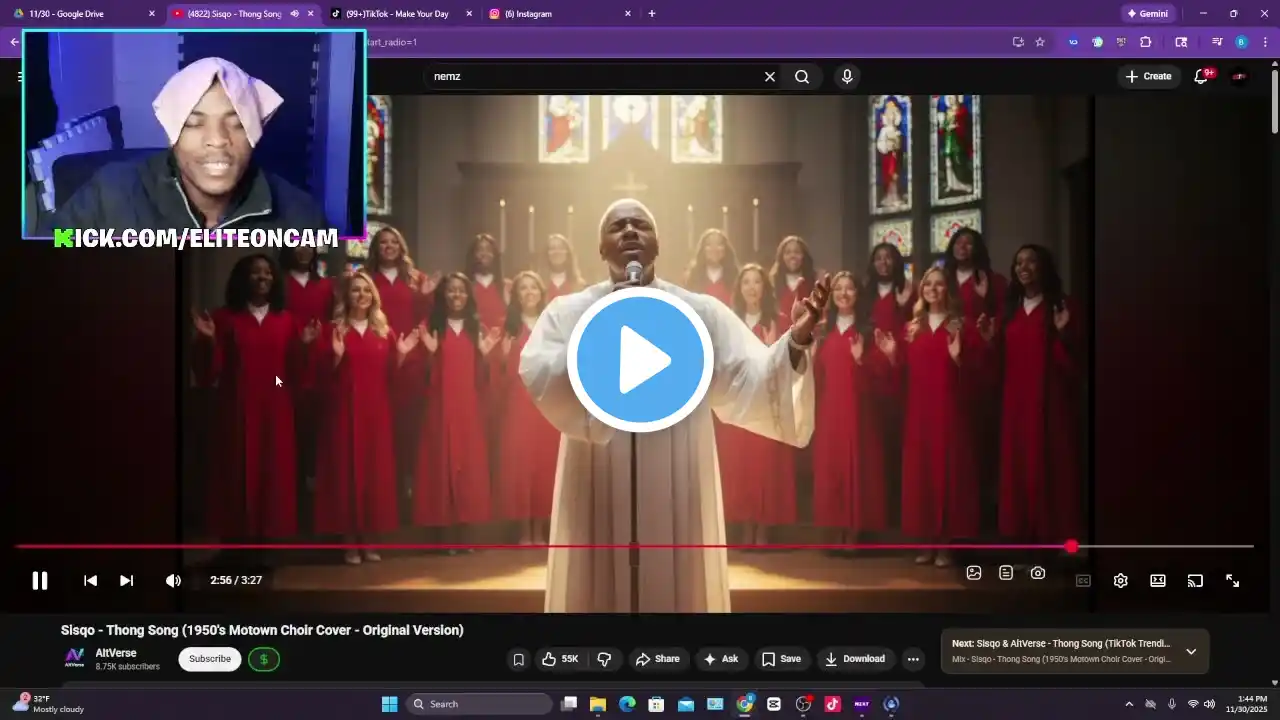Image resolution: width=1280 pixels, height=720 pixels.
Task: Switch to the TikTok browser tab
Action: pos(395,14)
